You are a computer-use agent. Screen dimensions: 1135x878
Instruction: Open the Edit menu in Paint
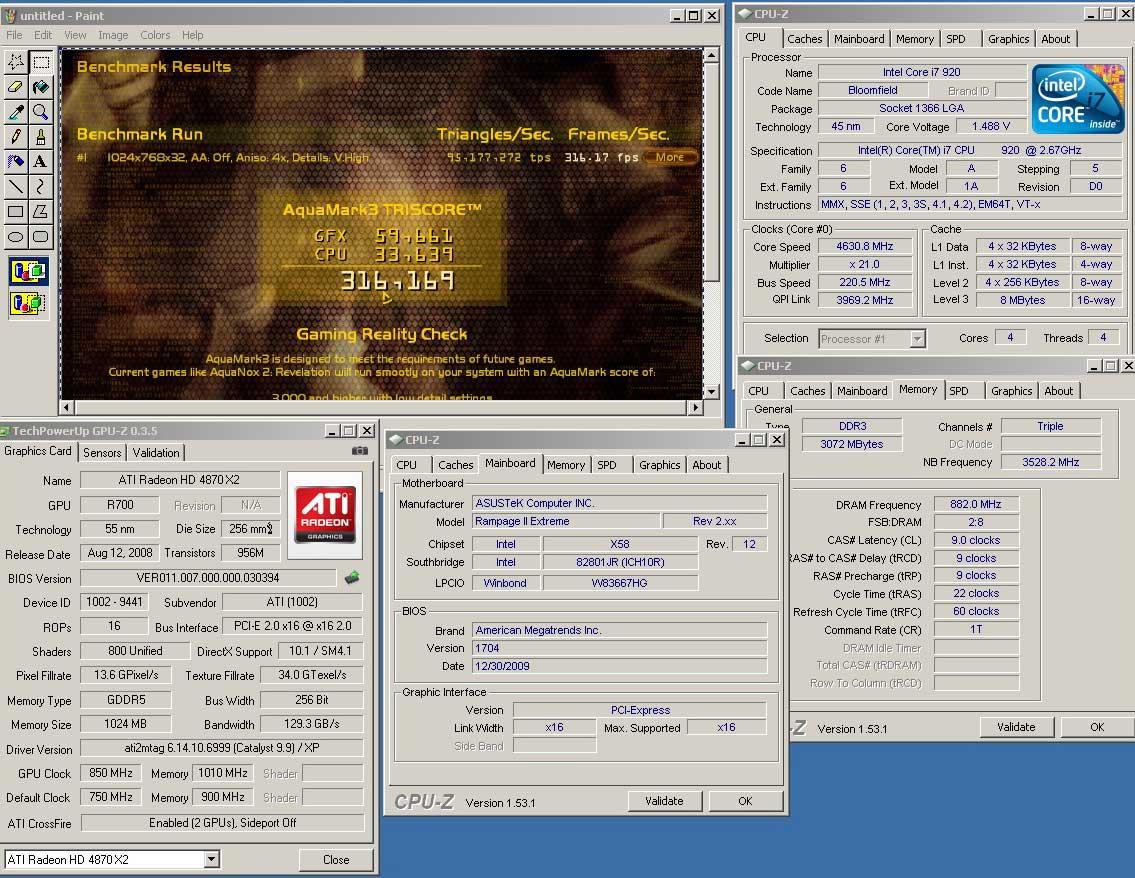pyautogui.click(x=43, y=35)
